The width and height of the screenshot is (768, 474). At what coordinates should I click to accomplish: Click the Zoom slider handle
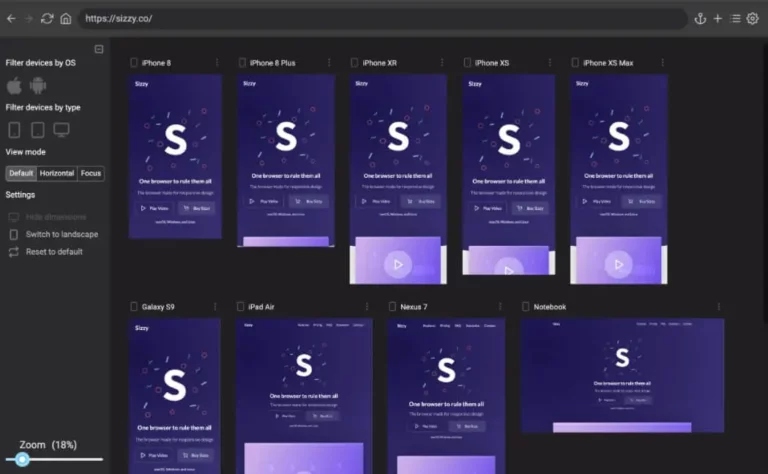point(22,459)
